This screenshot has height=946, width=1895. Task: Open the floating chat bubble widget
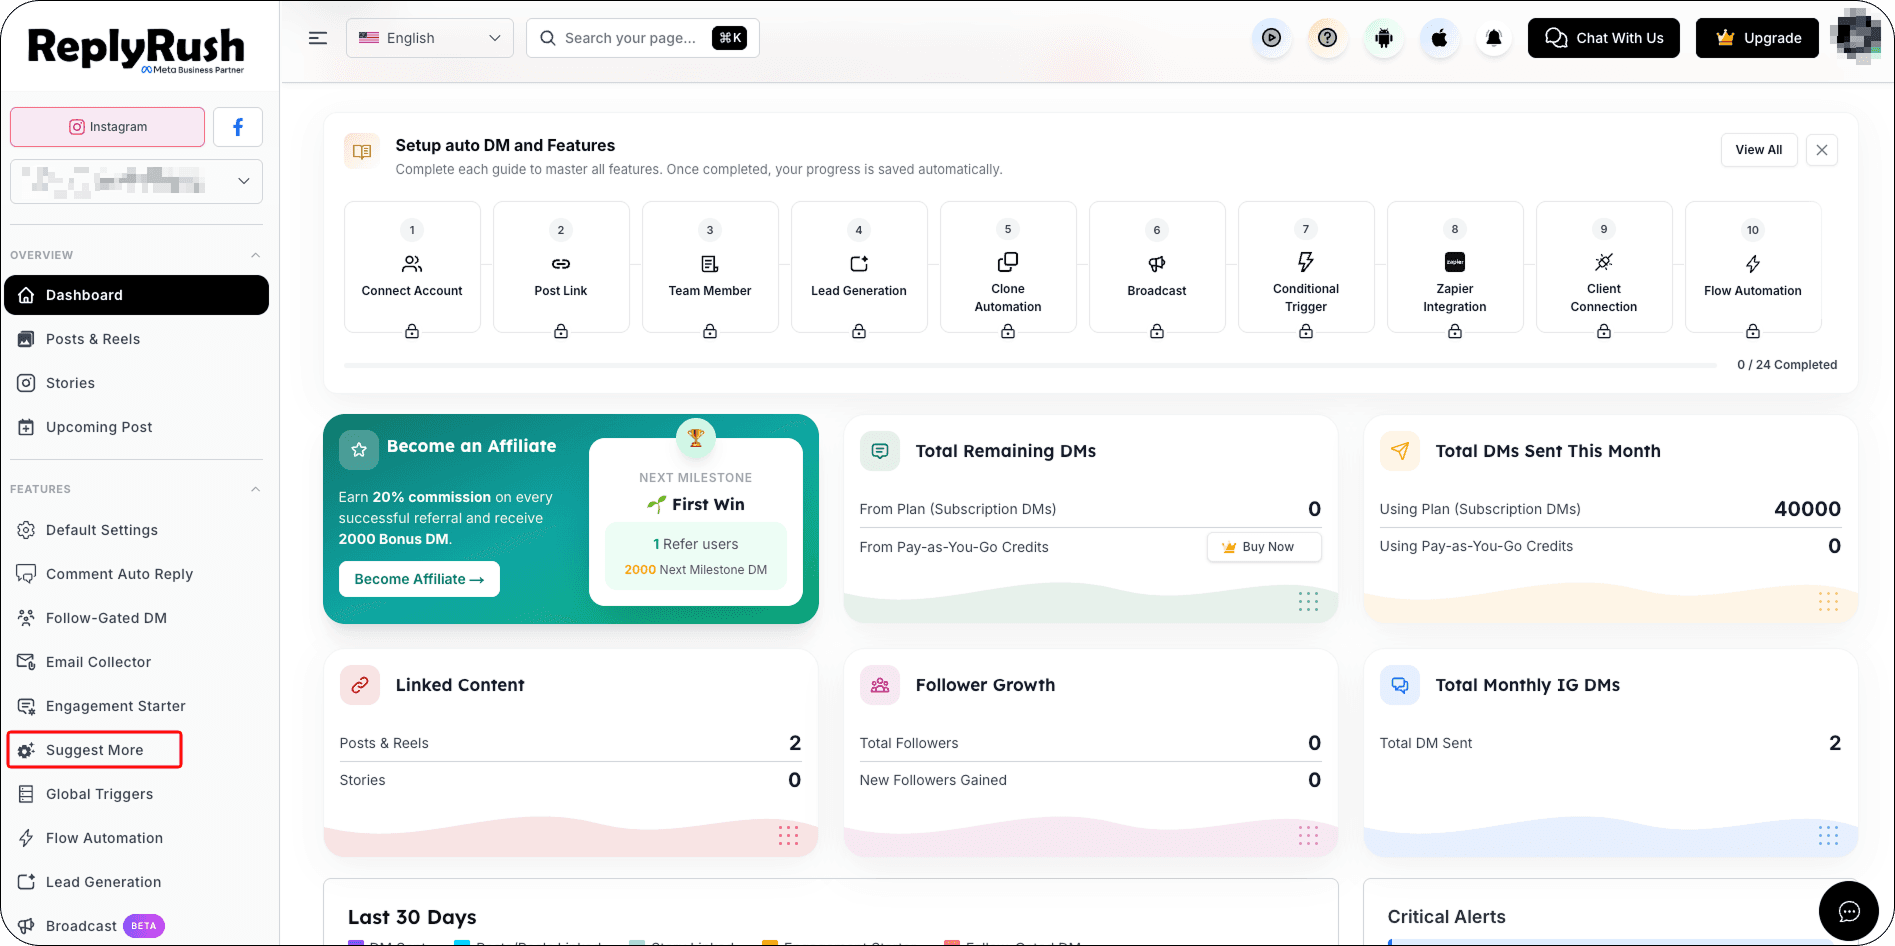coord(1849,911)
